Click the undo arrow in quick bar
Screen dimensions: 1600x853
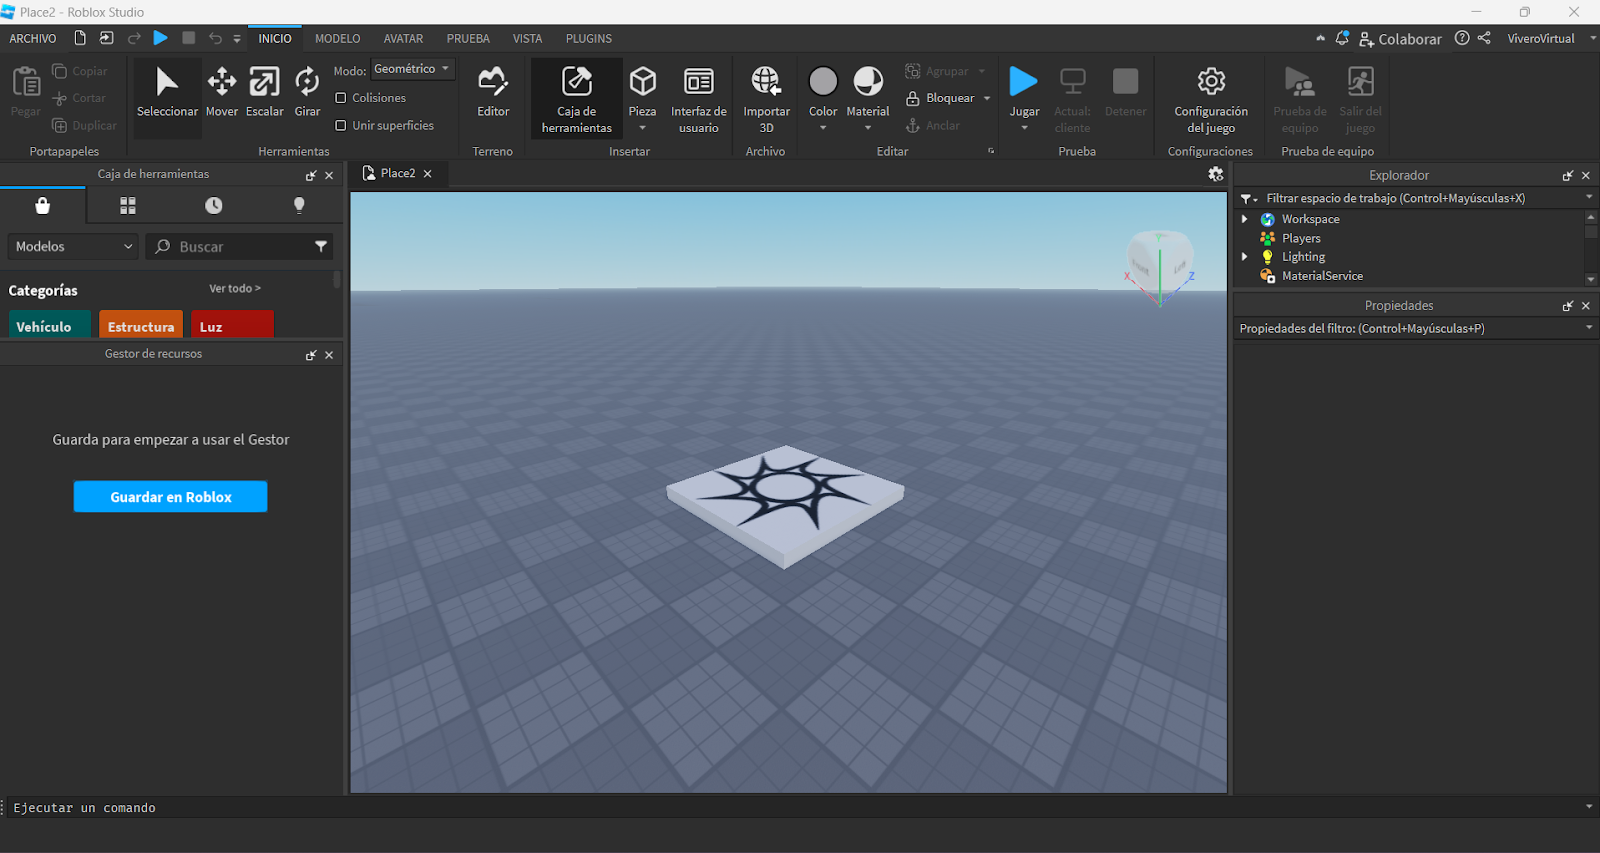[215, 38]
